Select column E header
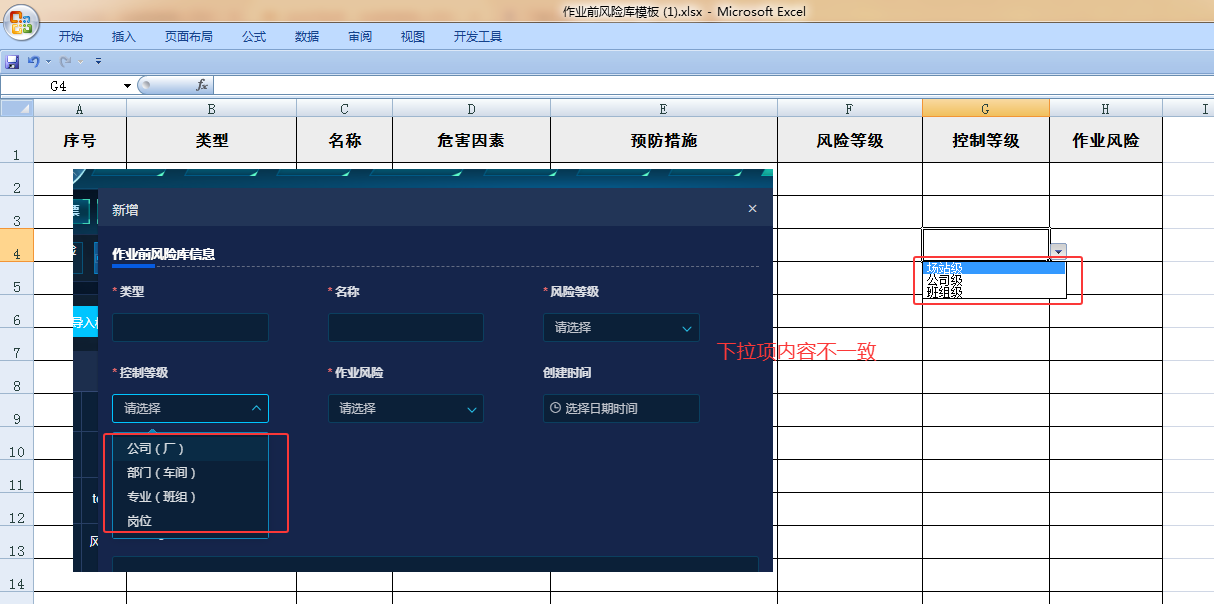Image resolution: width=1214 pixels, height=604 pixels. point(663,109)
